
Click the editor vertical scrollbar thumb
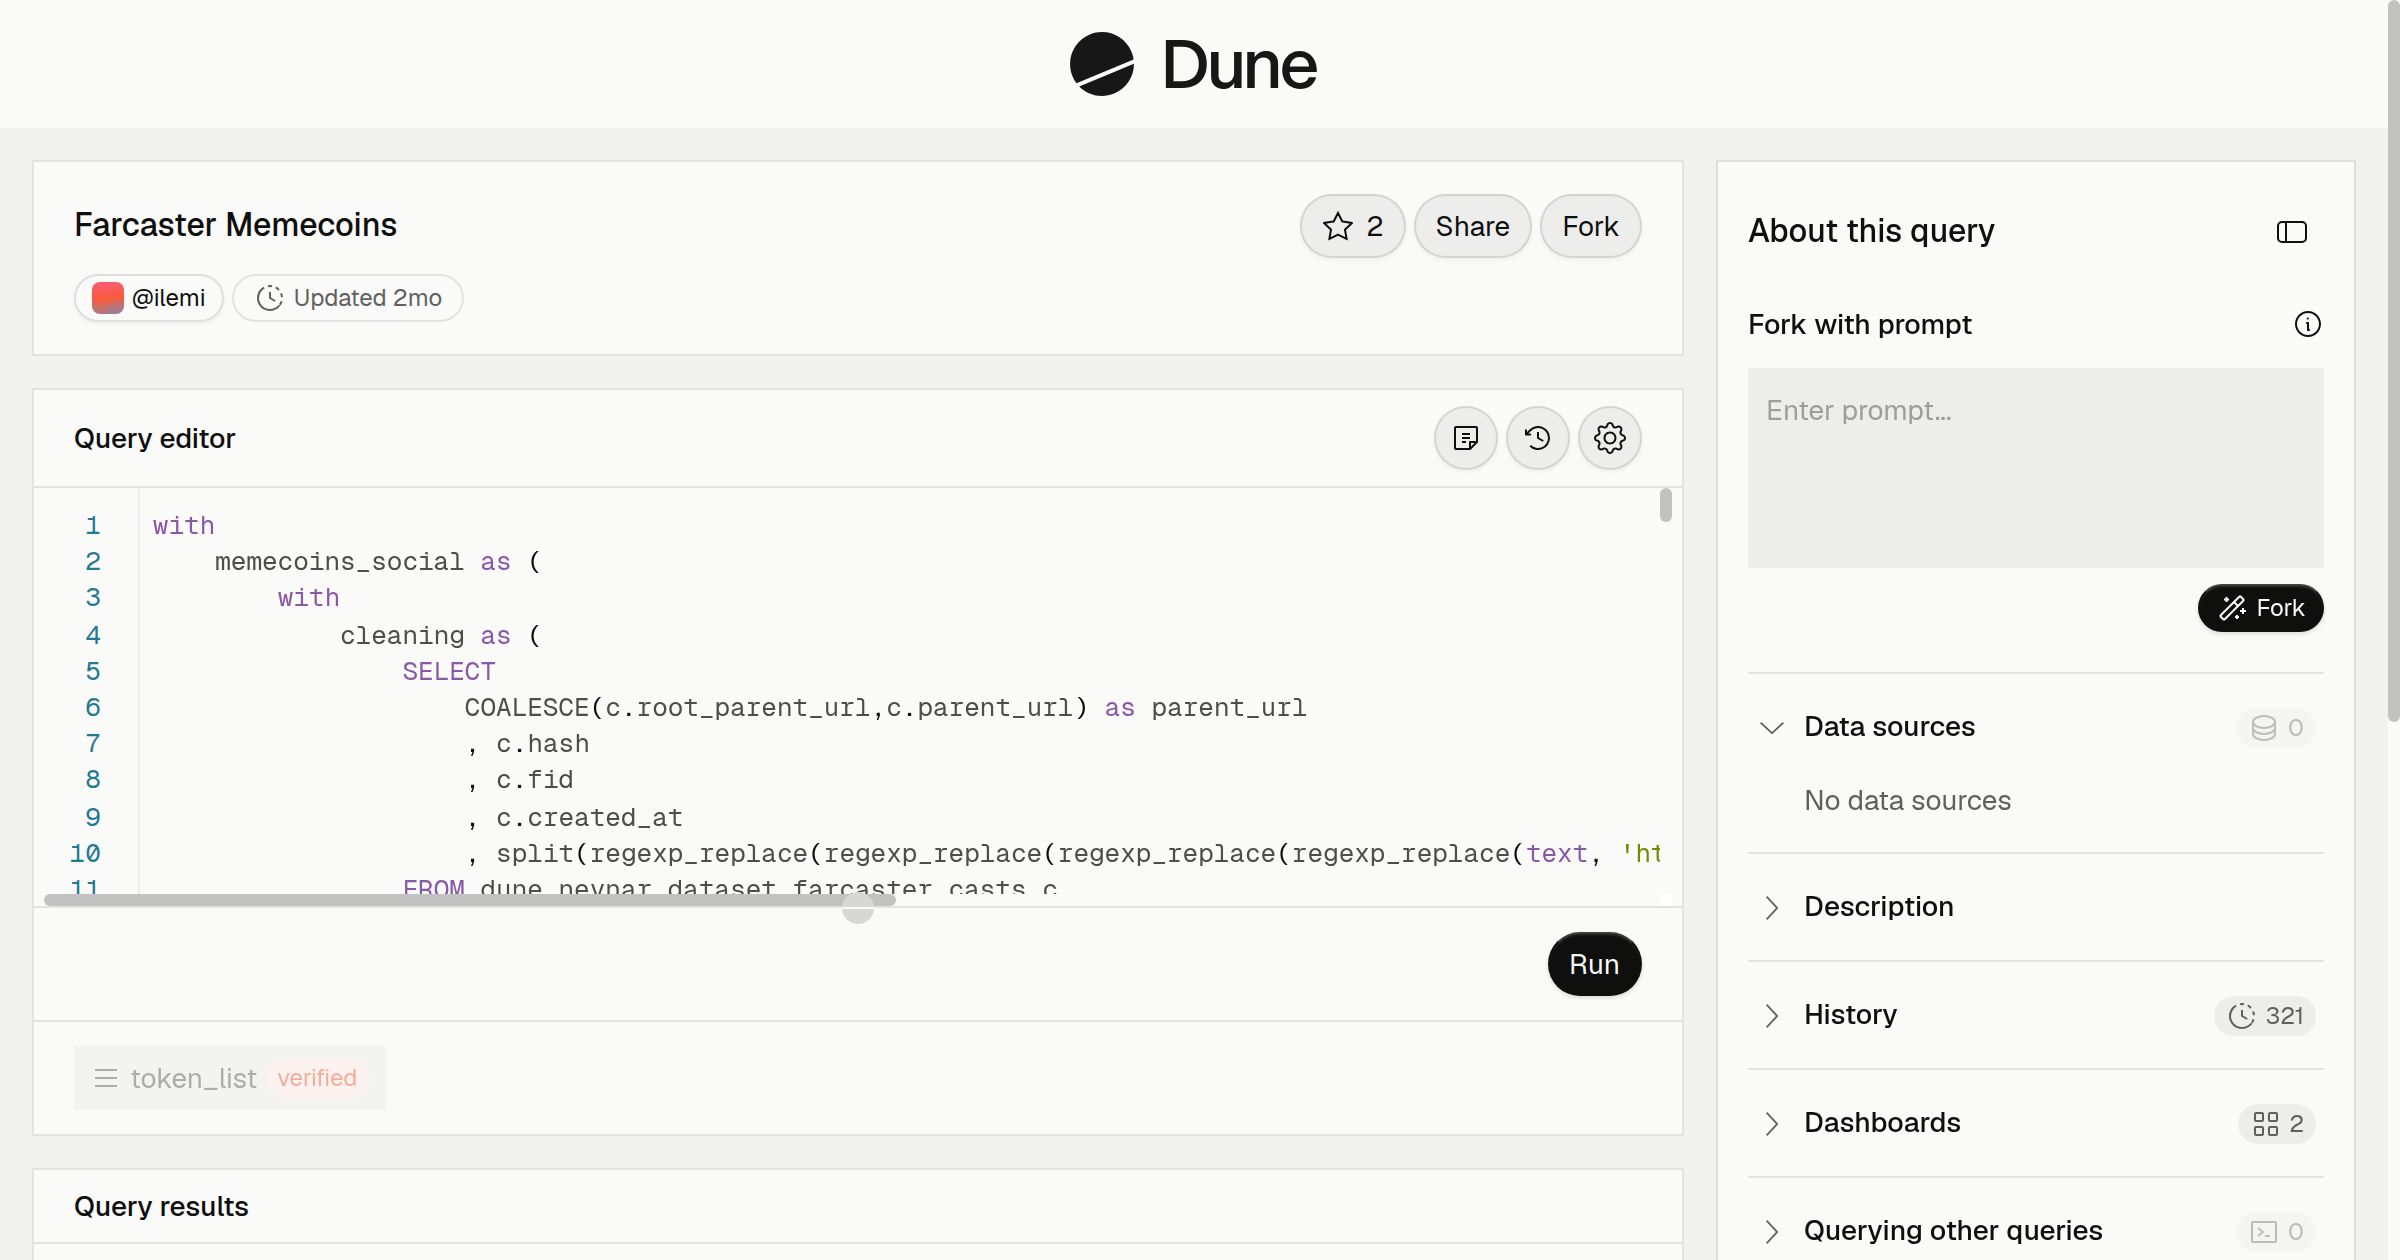coord(1665,505)
